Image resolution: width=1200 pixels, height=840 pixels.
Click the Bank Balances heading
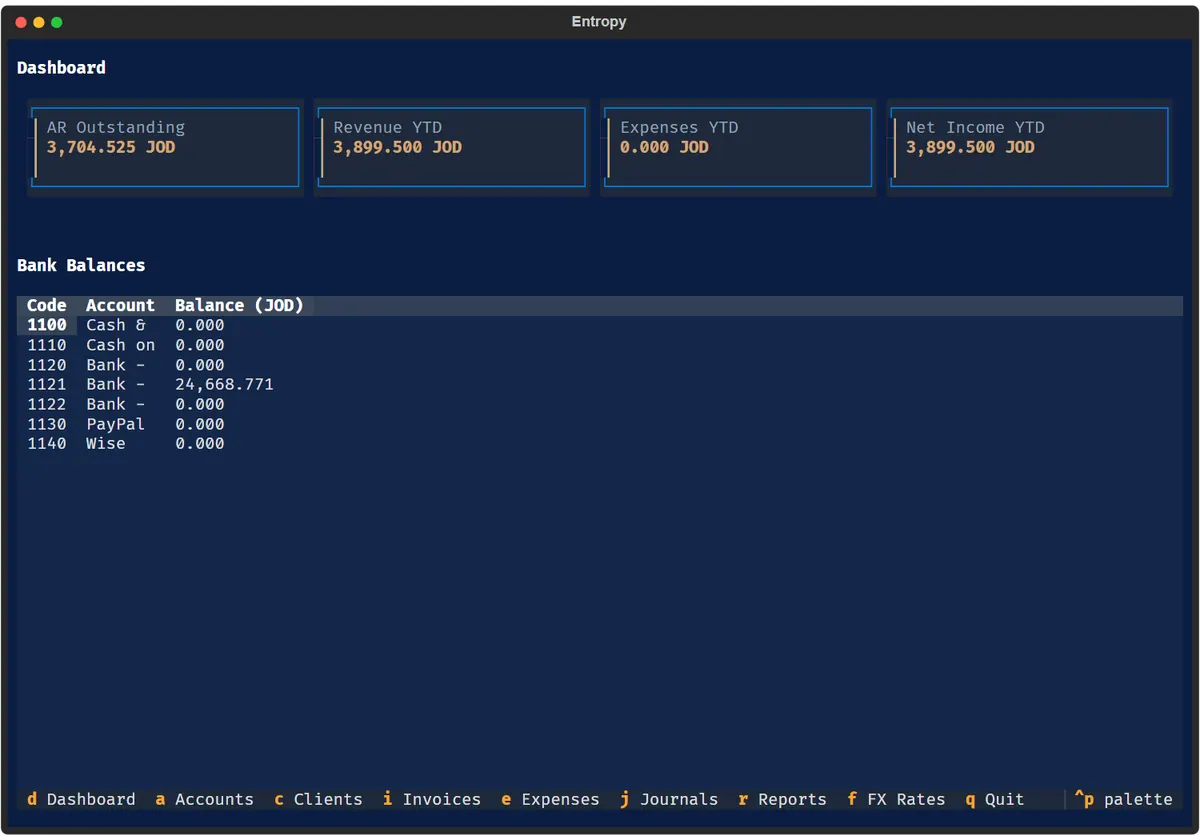[x=81, y=265]
